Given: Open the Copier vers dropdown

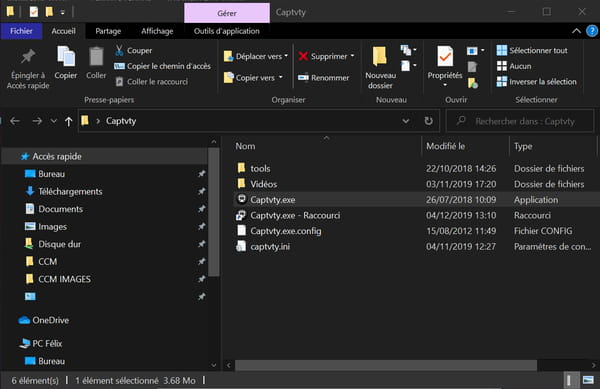Looking at the screenshot, I should coord(253,78).
